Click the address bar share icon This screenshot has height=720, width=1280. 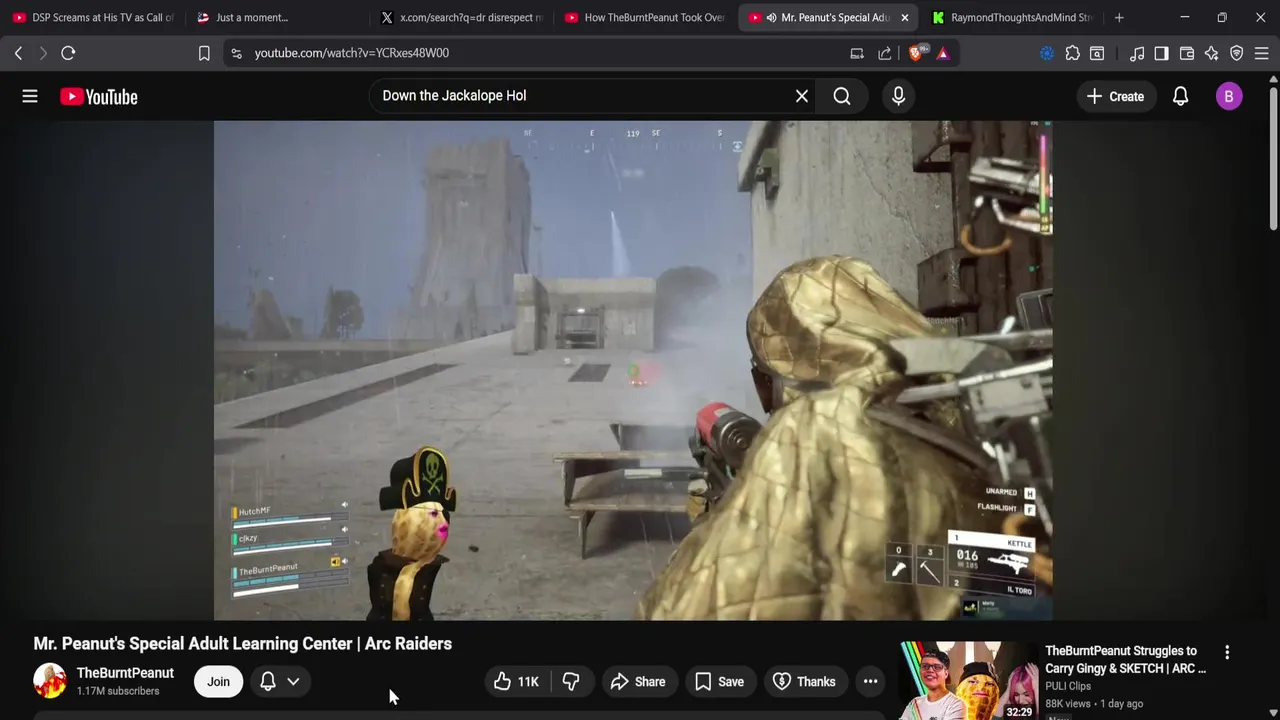(x=885, y=53)
